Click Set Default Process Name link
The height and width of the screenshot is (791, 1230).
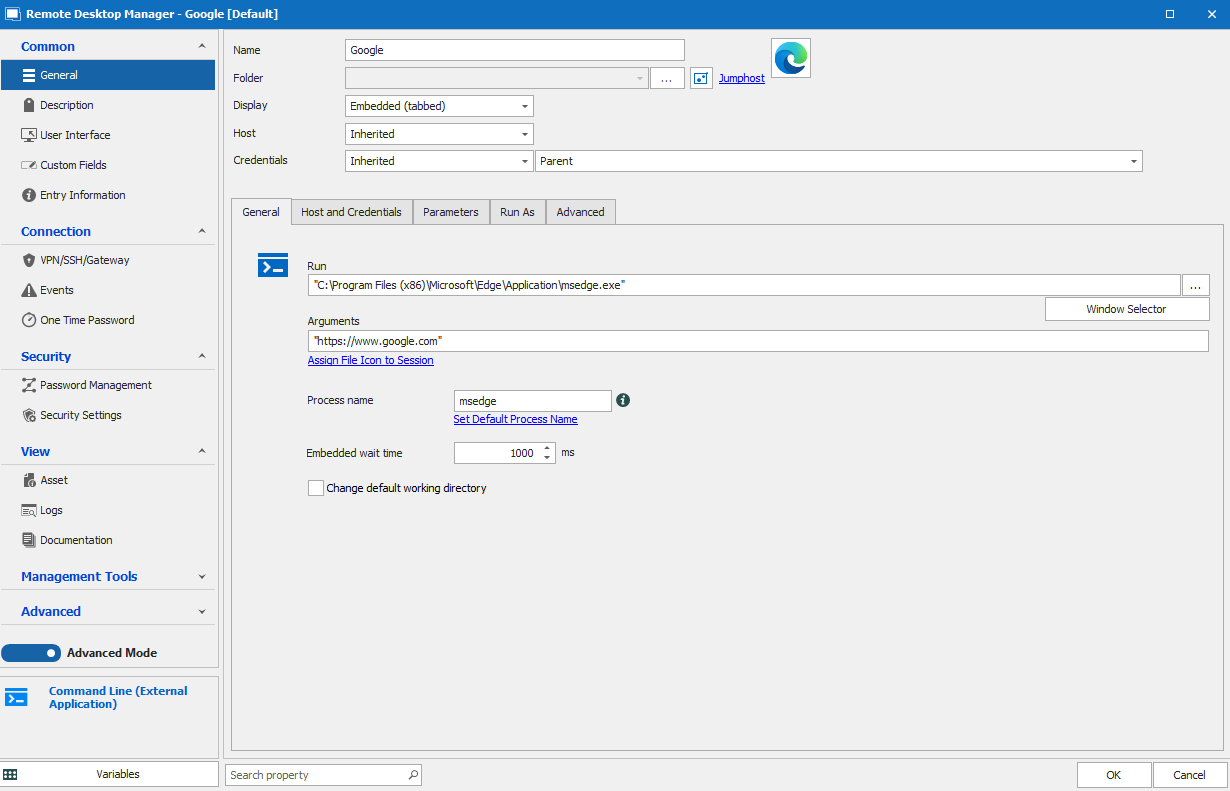515,419
